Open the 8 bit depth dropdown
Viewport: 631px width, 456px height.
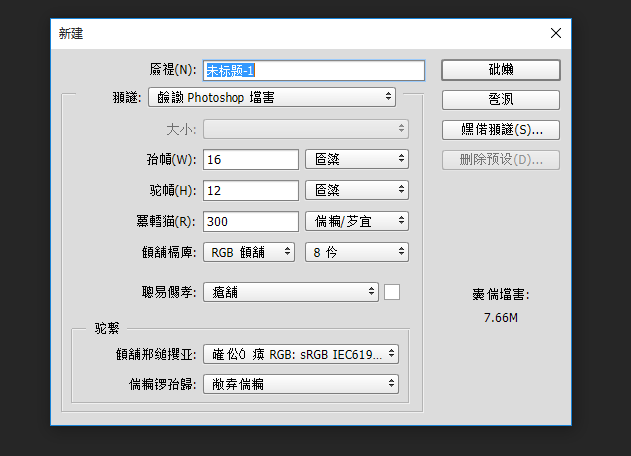(x=357, y=252)
